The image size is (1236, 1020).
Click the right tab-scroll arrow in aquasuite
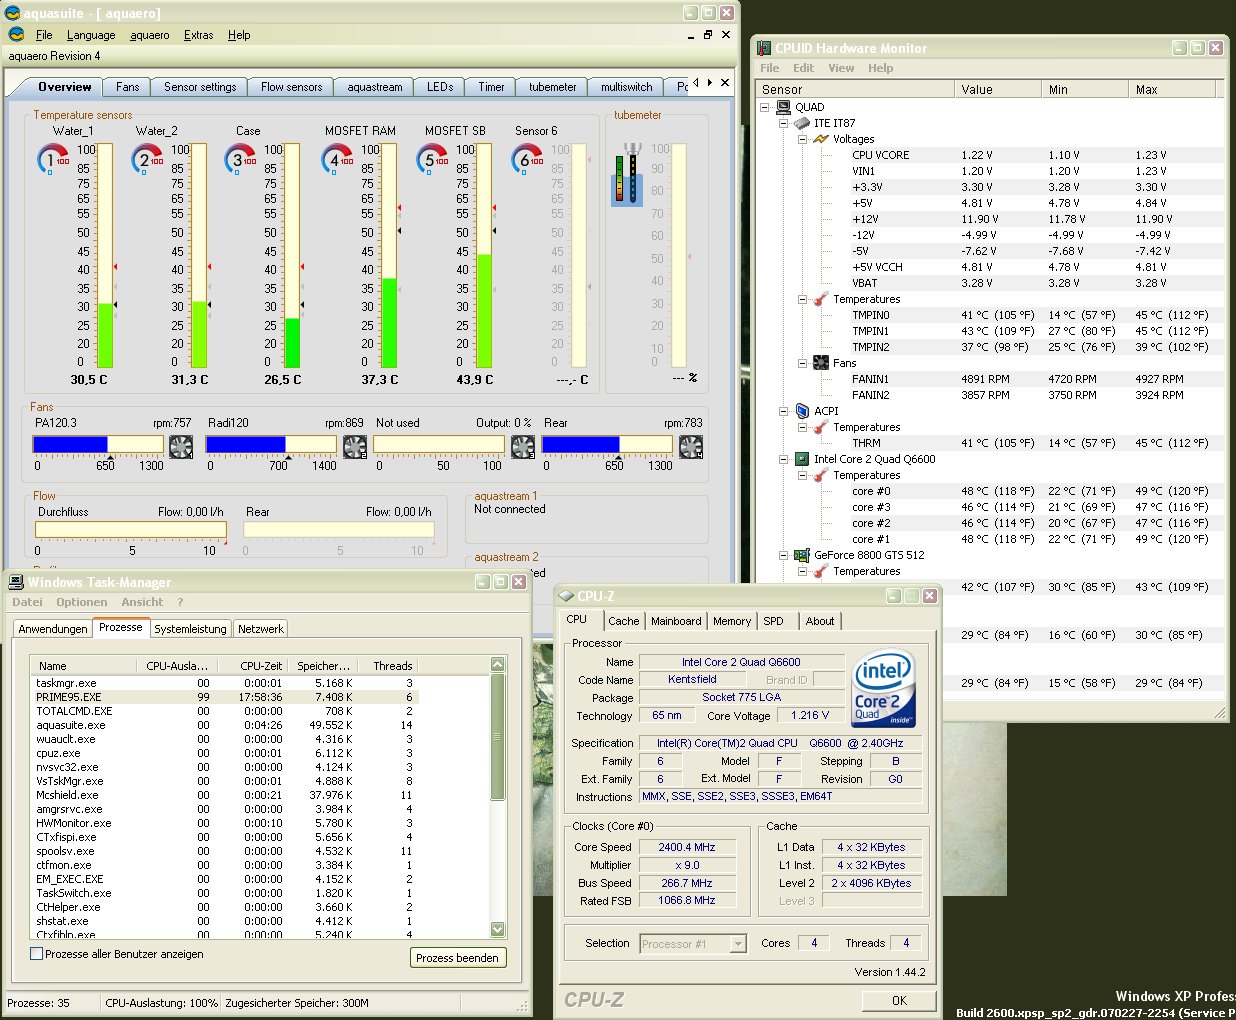tap(709, 83)
